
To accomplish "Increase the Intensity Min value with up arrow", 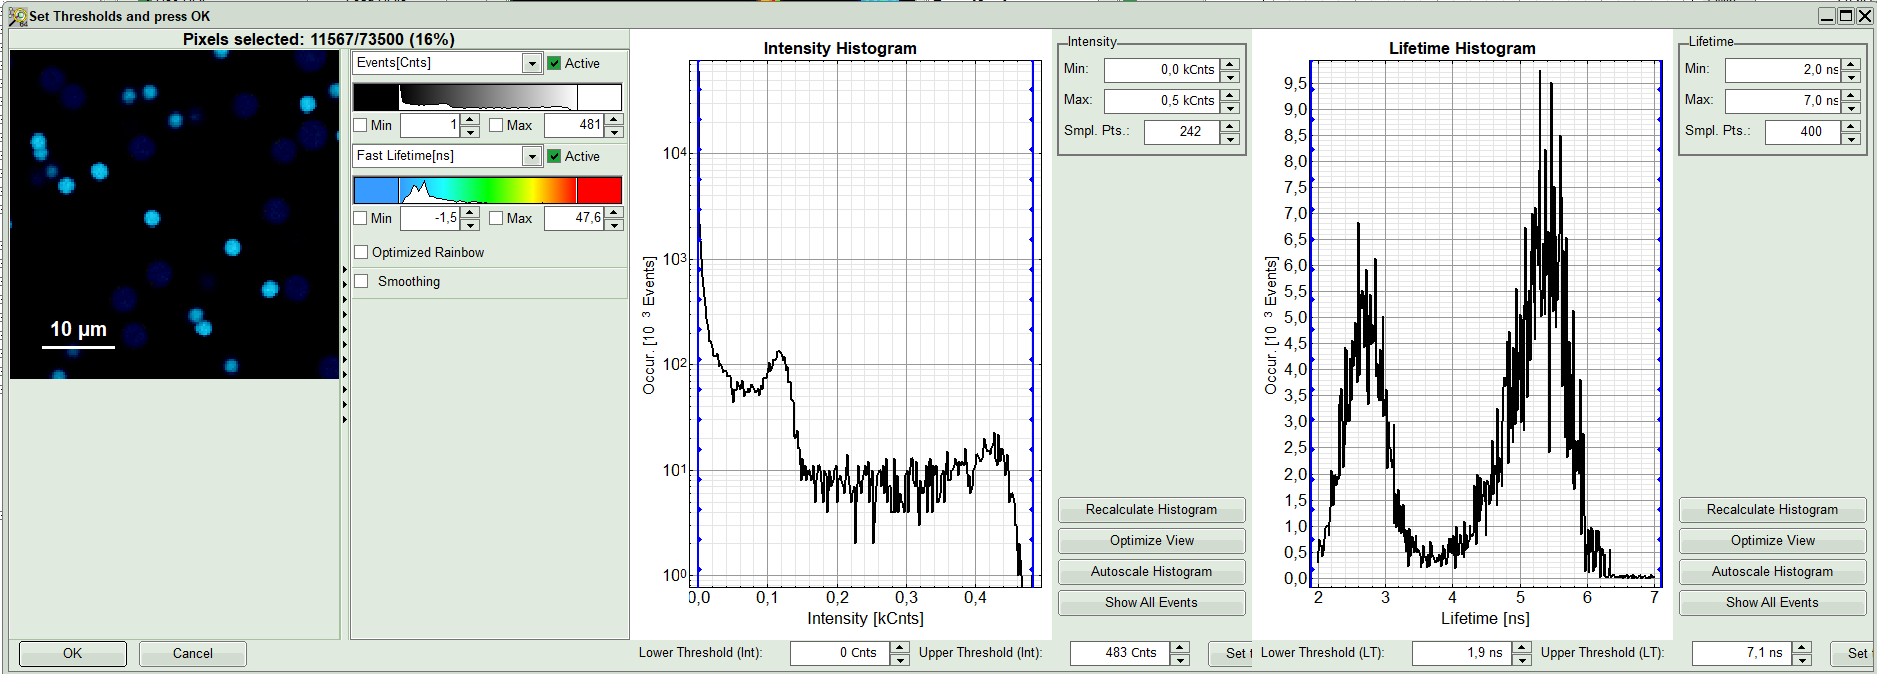I will click(1230, 64).
